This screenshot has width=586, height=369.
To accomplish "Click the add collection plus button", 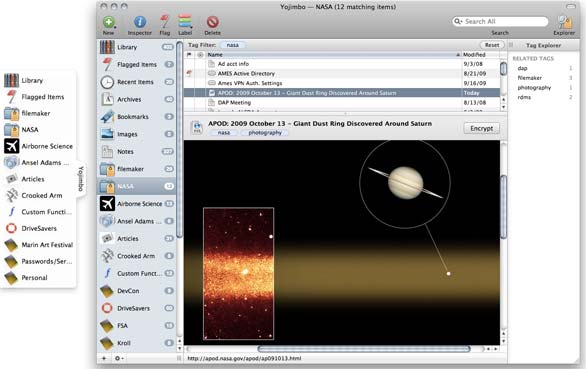I will pyautogui.click(x=104, y=358).
